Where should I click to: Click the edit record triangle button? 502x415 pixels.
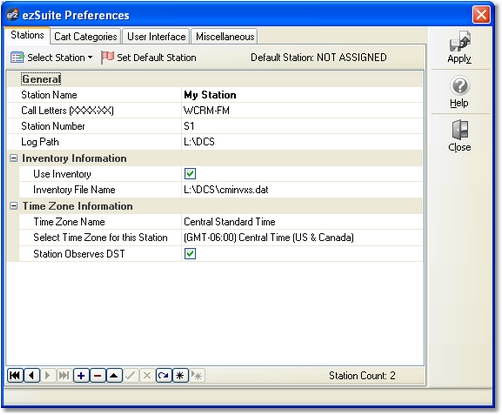114,376
